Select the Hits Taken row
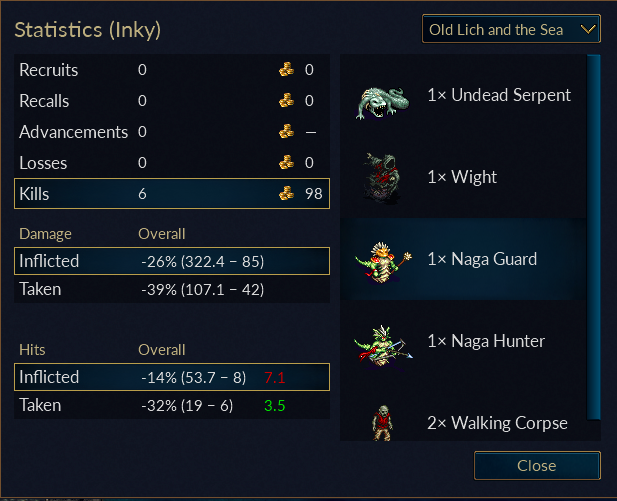The width and height of the screenshot is (617, 501). tap(172, 405)
